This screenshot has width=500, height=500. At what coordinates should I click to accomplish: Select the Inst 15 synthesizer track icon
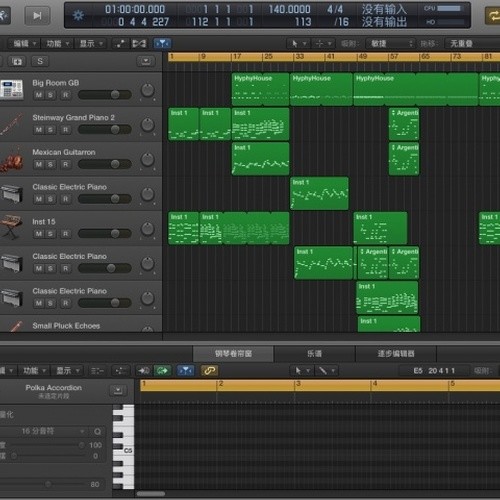pos(12,227)
